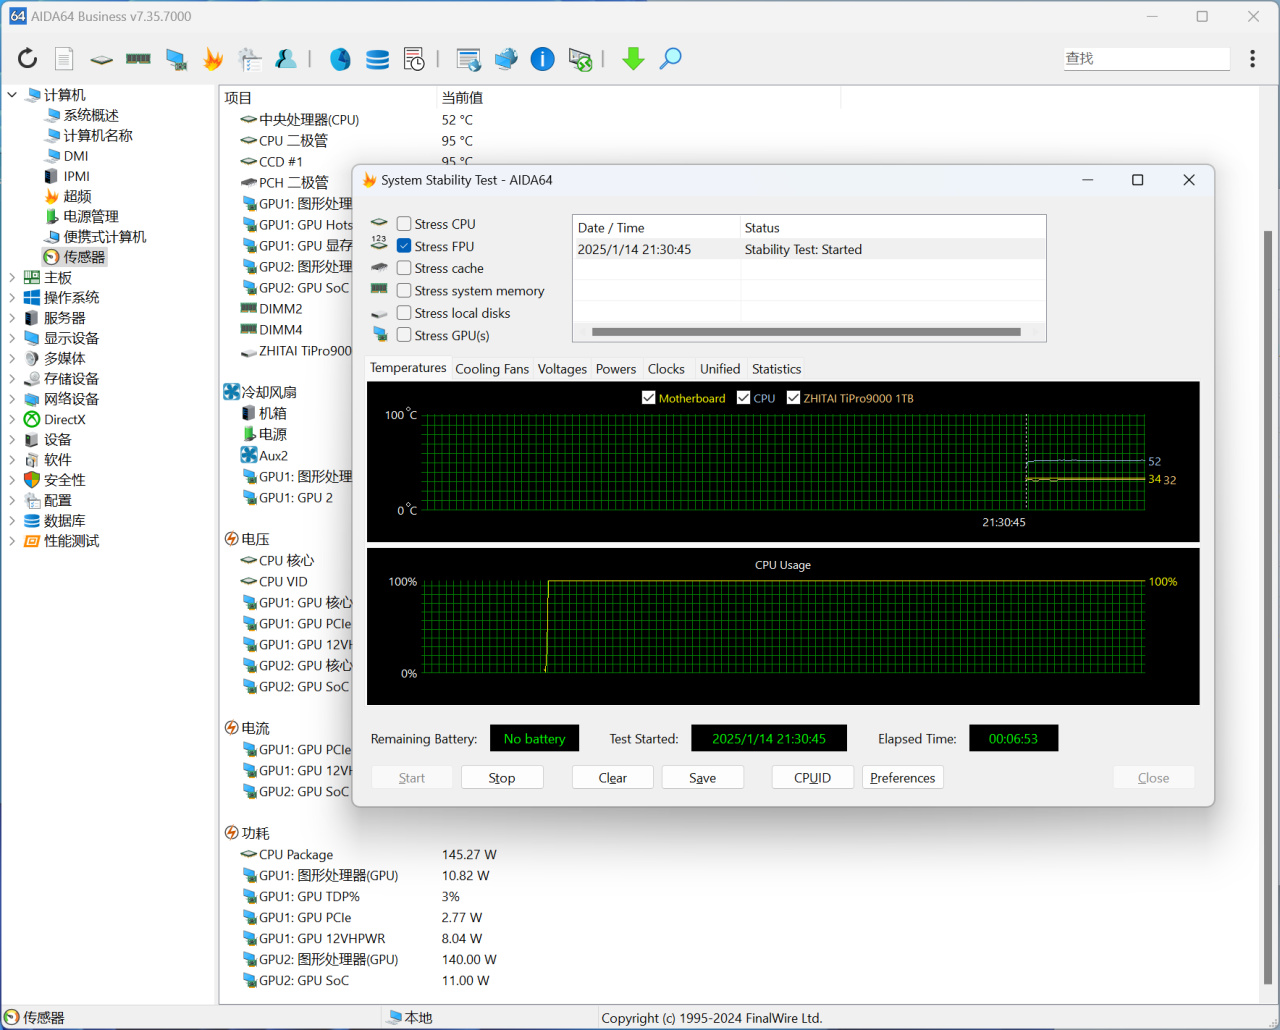Switch to the Unified tab
This screenshot has width=1280, height=1030.
tap(720, 369)
